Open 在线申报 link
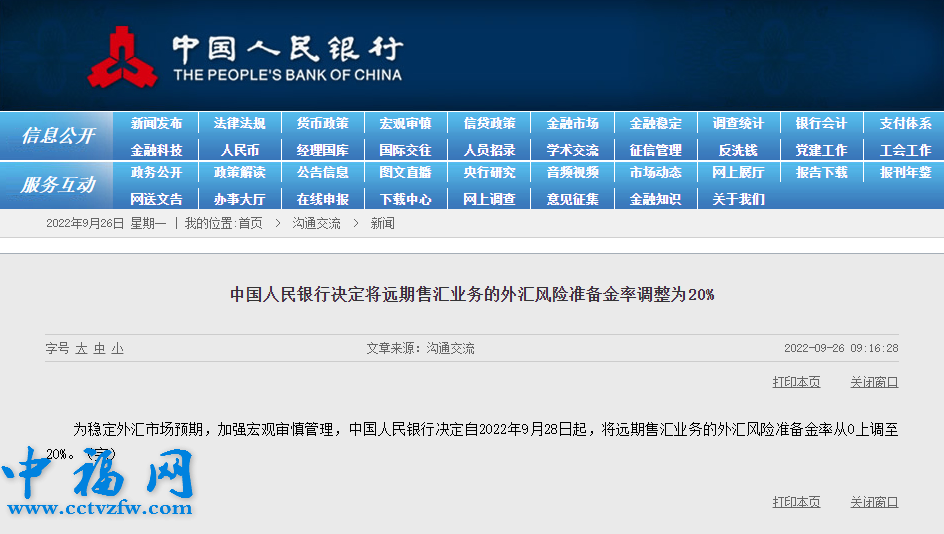 (323, 199)
